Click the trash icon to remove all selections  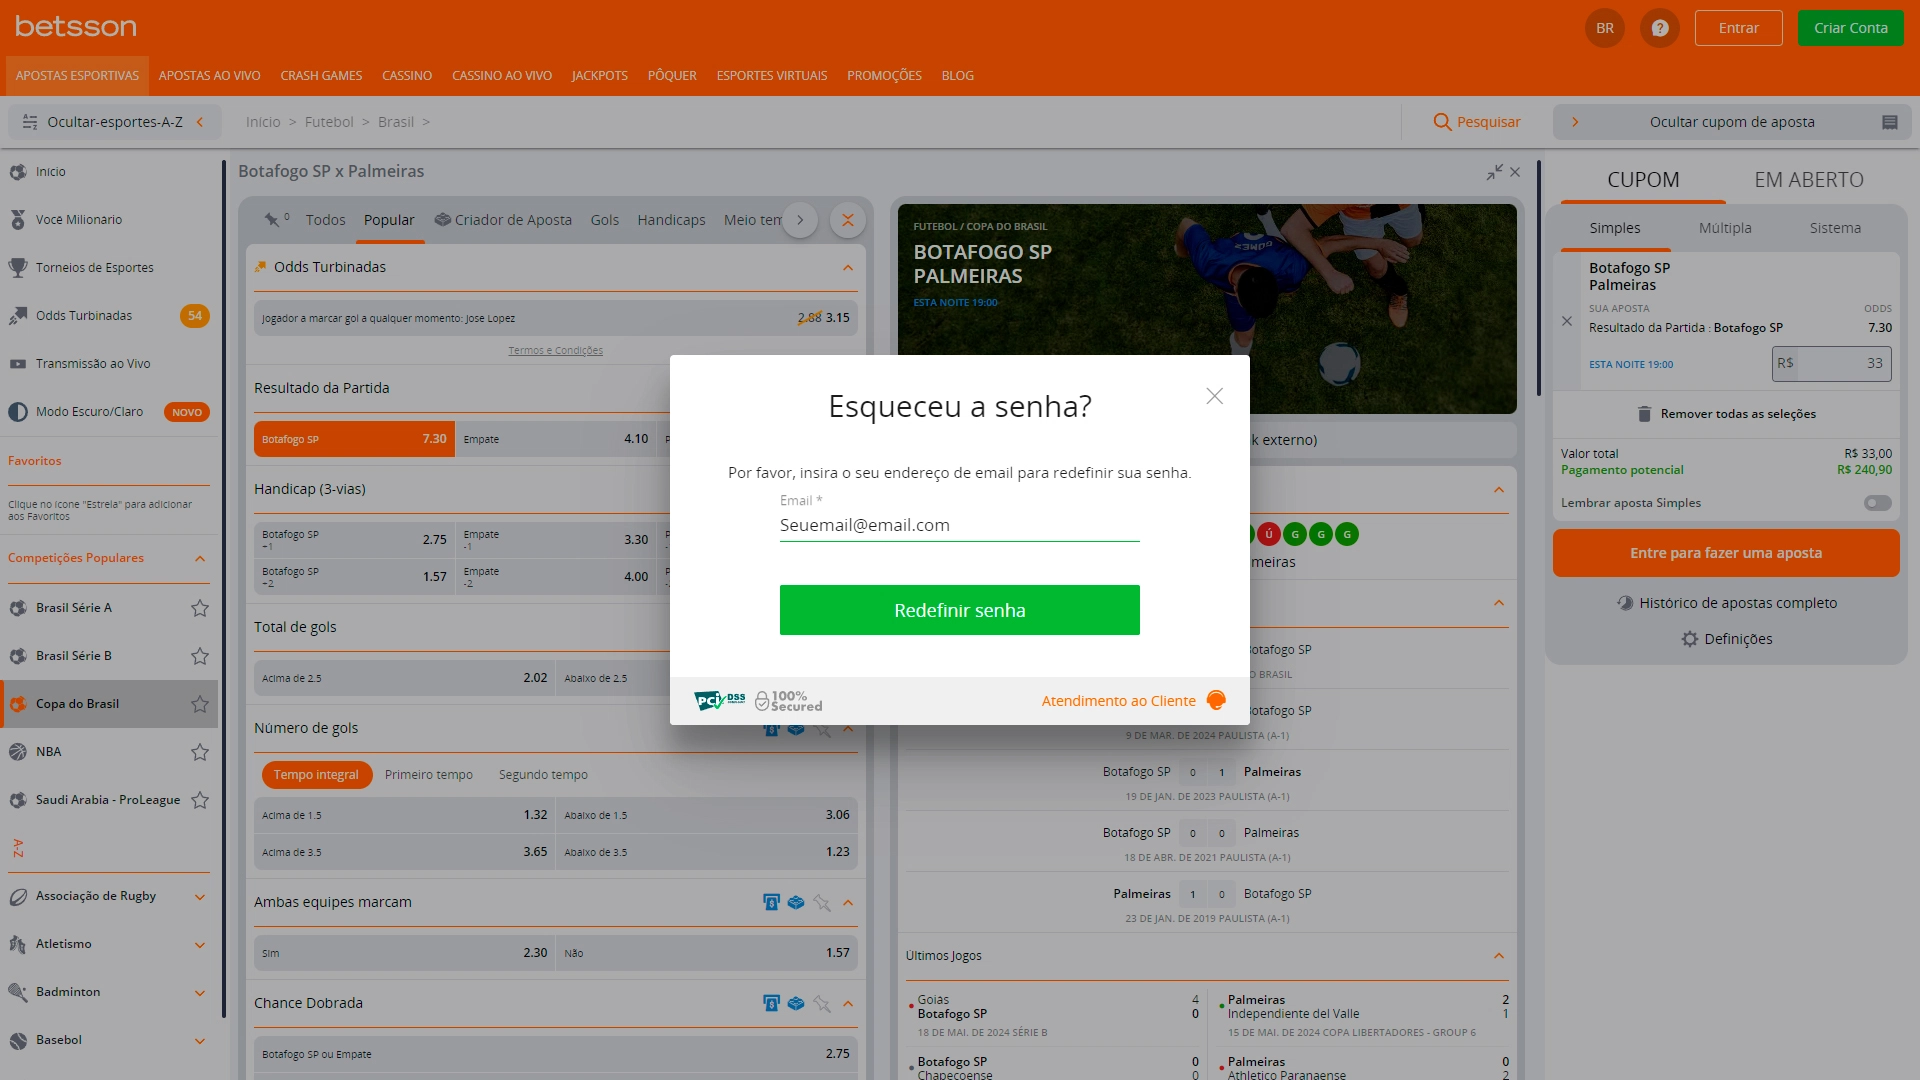1644,414
